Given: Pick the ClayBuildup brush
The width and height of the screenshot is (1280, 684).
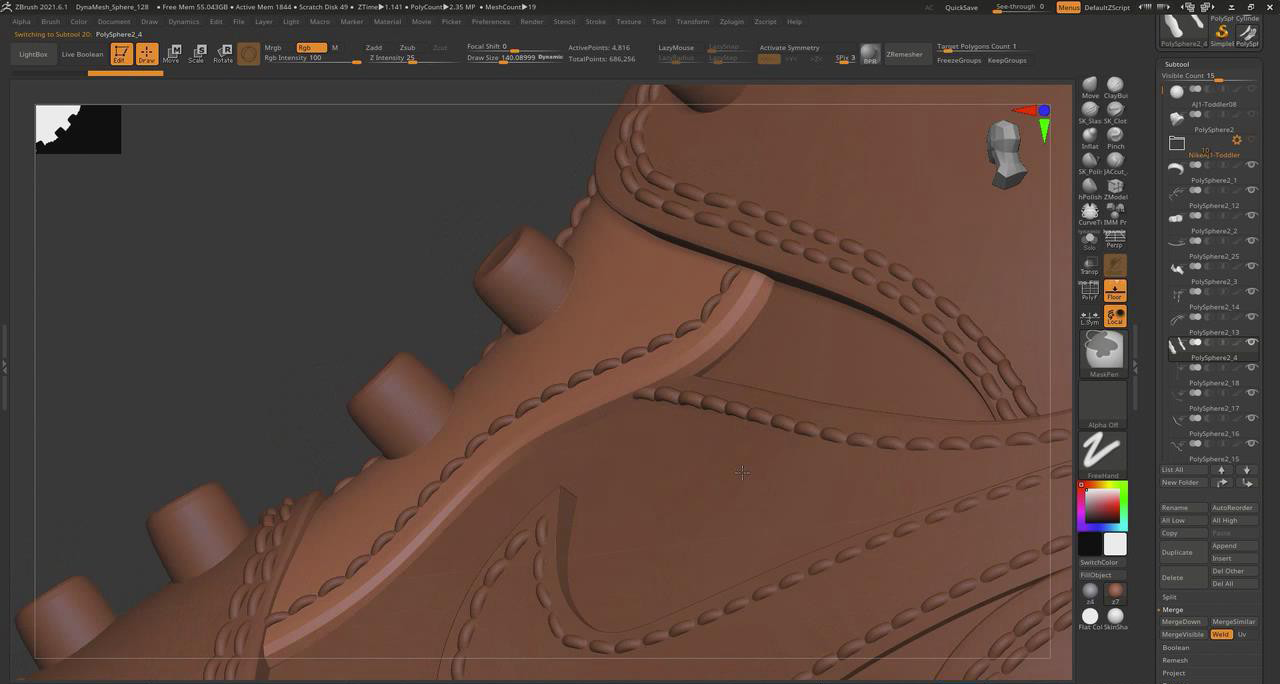Looking at the screenshot, I should tap(1115, 87).
